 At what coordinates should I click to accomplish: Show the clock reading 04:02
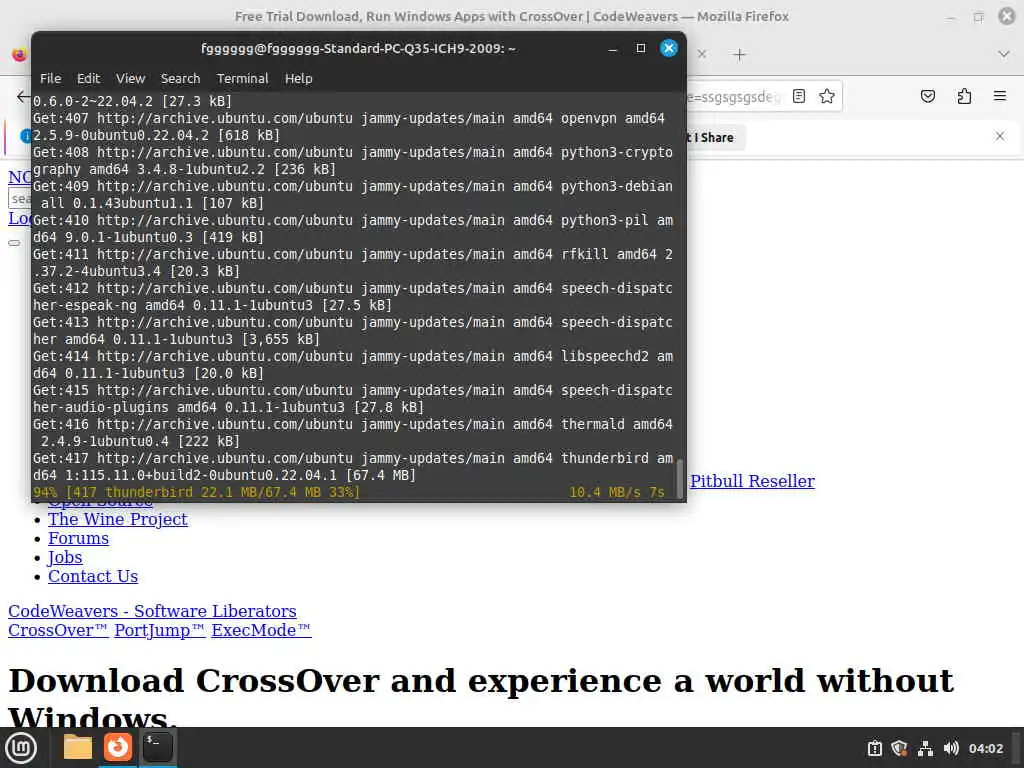[x=985, y=748]
